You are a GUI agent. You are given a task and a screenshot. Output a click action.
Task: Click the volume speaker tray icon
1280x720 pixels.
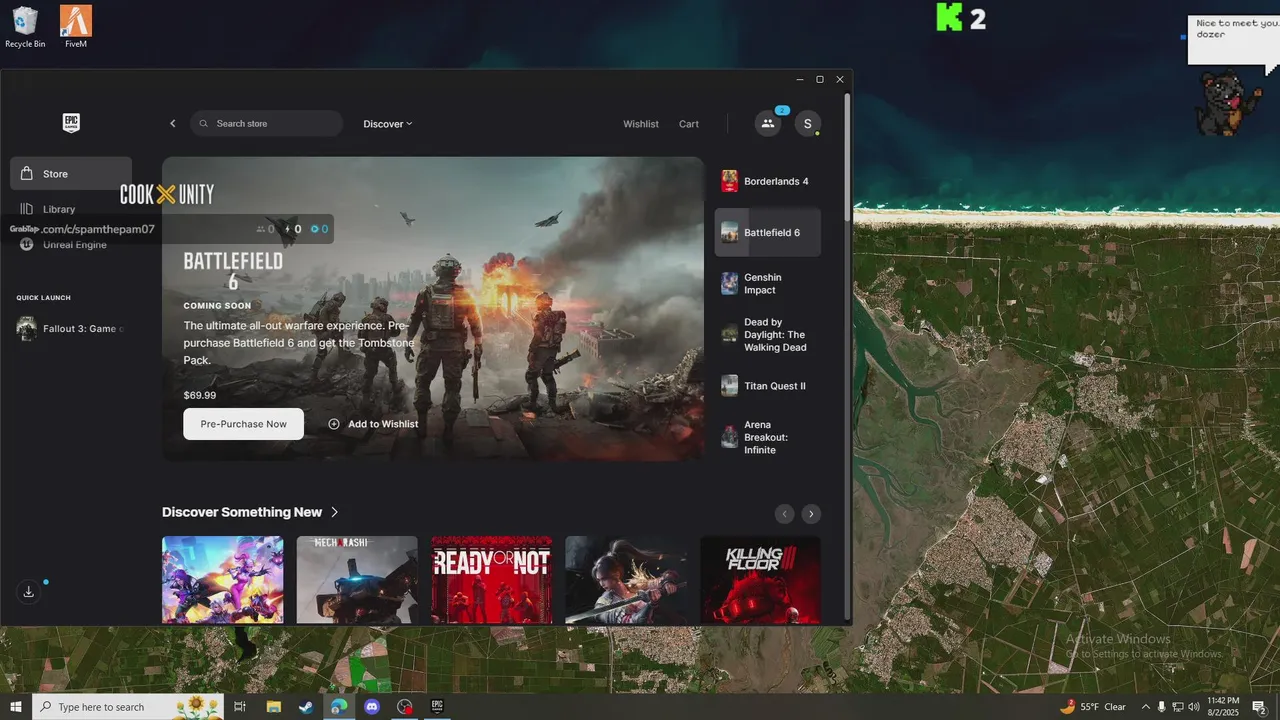1194,707
